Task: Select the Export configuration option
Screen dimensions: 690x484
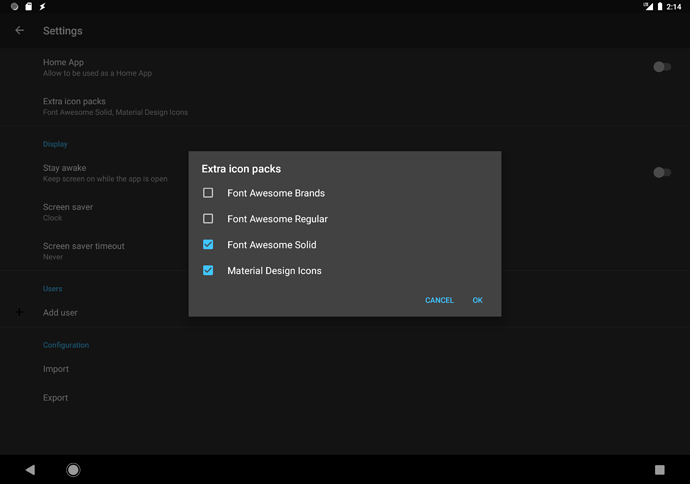Action: pos(56,398)
